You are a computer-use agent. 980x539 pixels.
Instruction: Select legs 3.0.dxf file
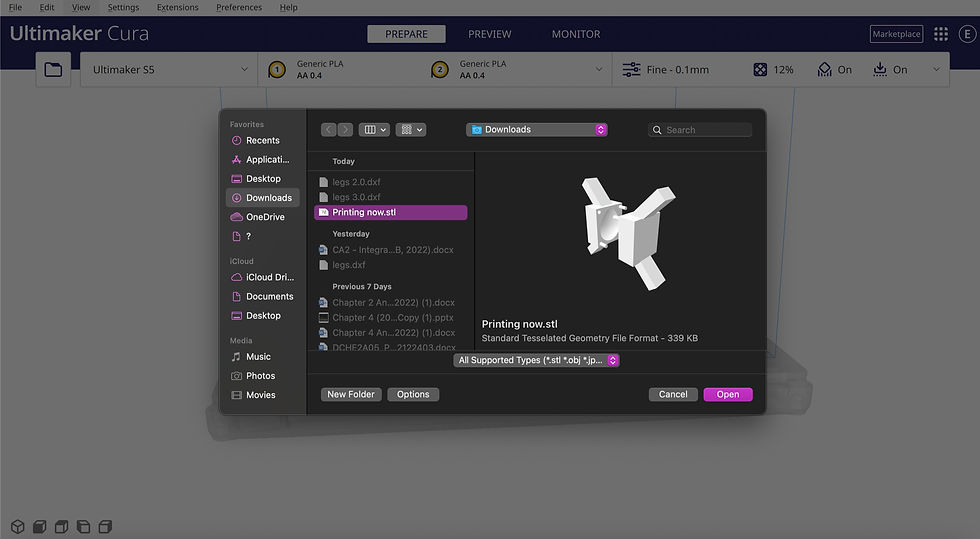391,197
